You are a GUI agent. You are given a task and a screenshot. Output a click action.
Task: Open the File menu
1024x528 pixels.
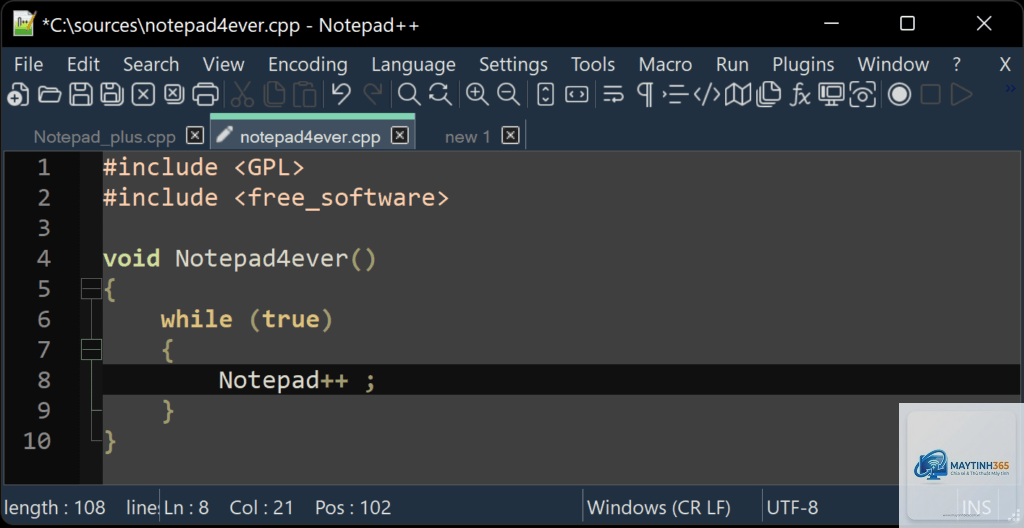tap(29, 64)
